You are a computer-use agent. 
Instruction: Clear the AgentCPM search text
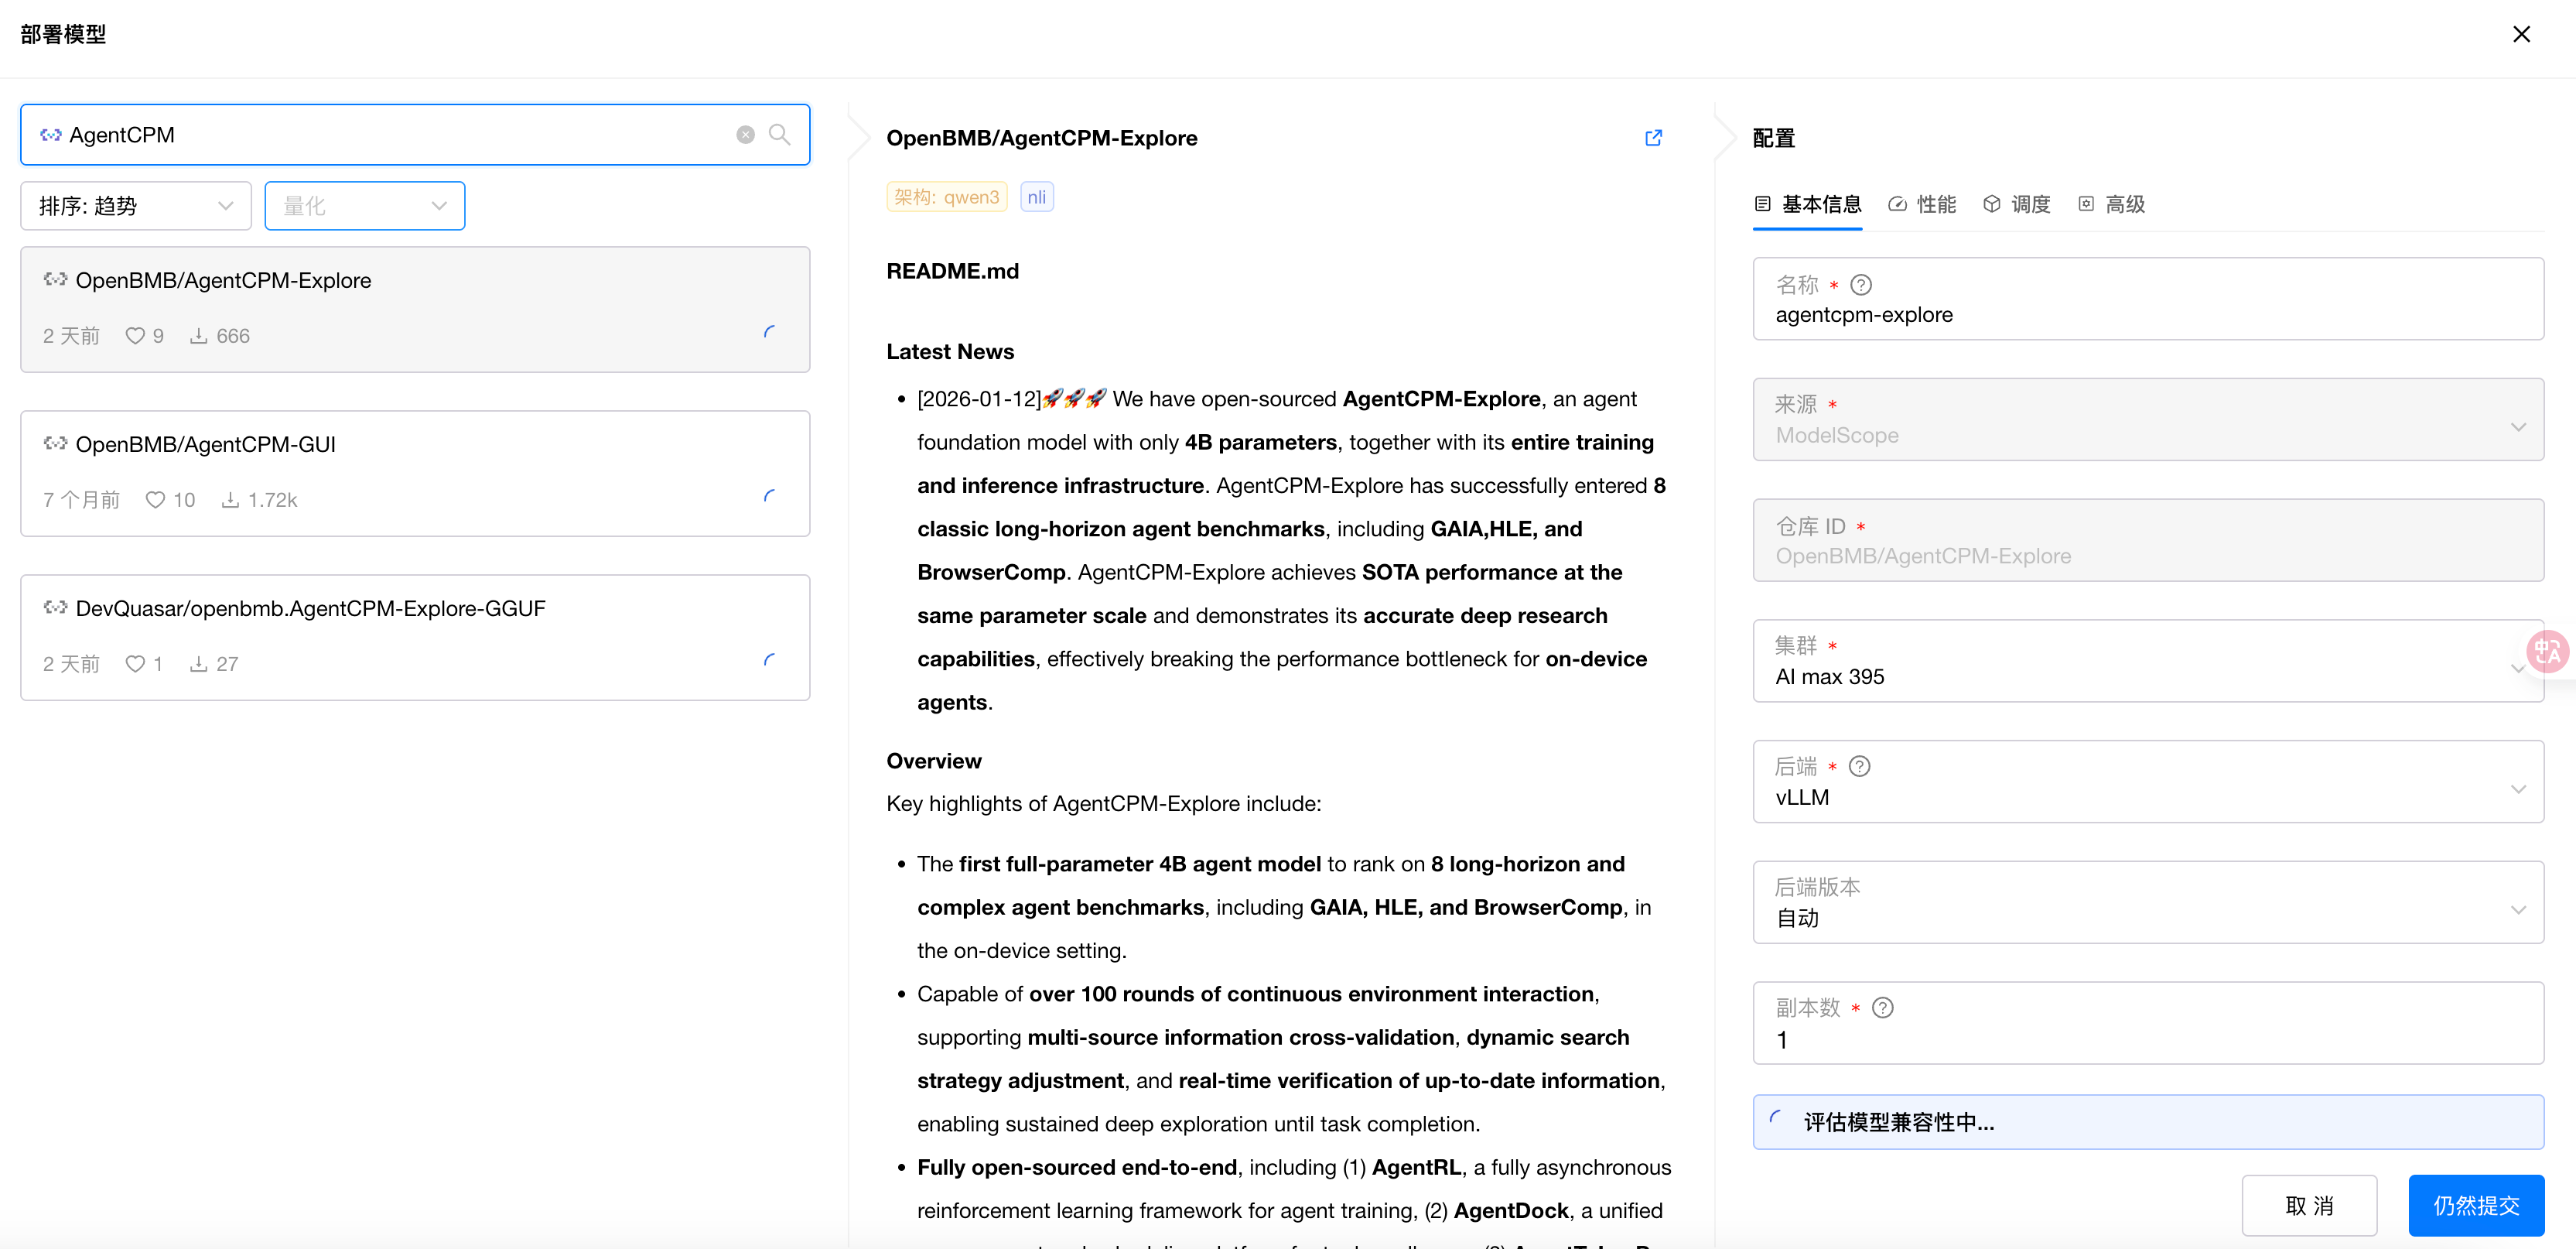tap(745, 135)
